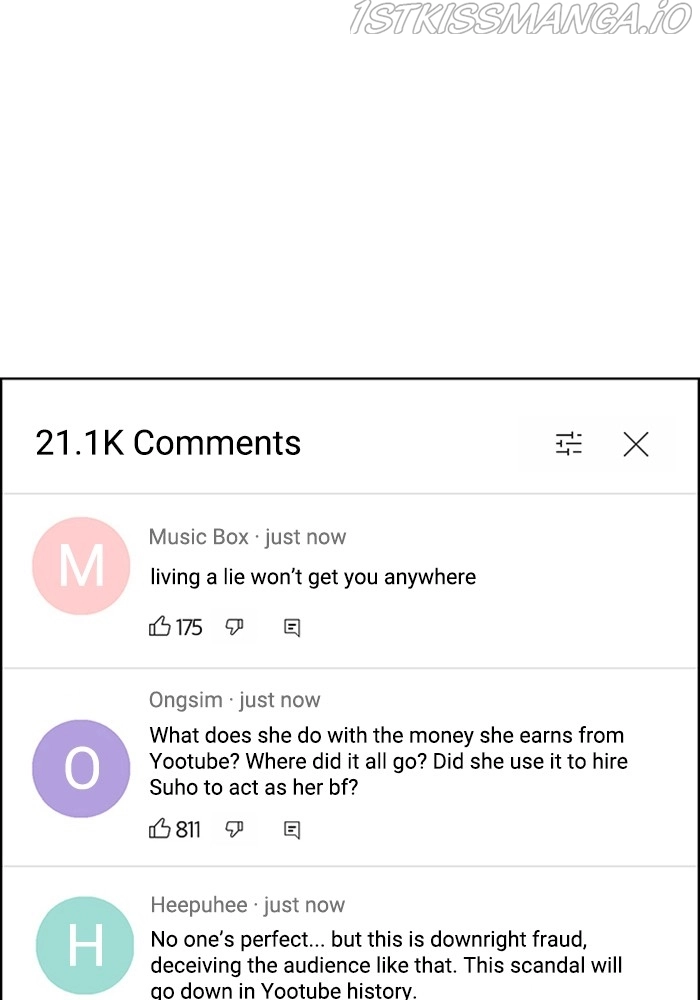700x1000 pixels.
Task: Select Ongsim's comment about Yootube money
Action: [388, 761]
